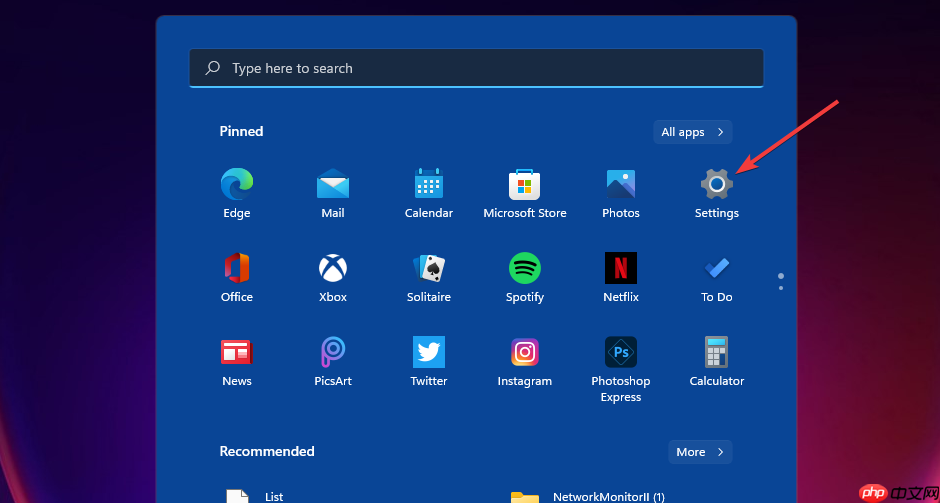Show More recommended items
Image resolution: width=940 pixels, height=503 pixels.
tap(700, 452)
